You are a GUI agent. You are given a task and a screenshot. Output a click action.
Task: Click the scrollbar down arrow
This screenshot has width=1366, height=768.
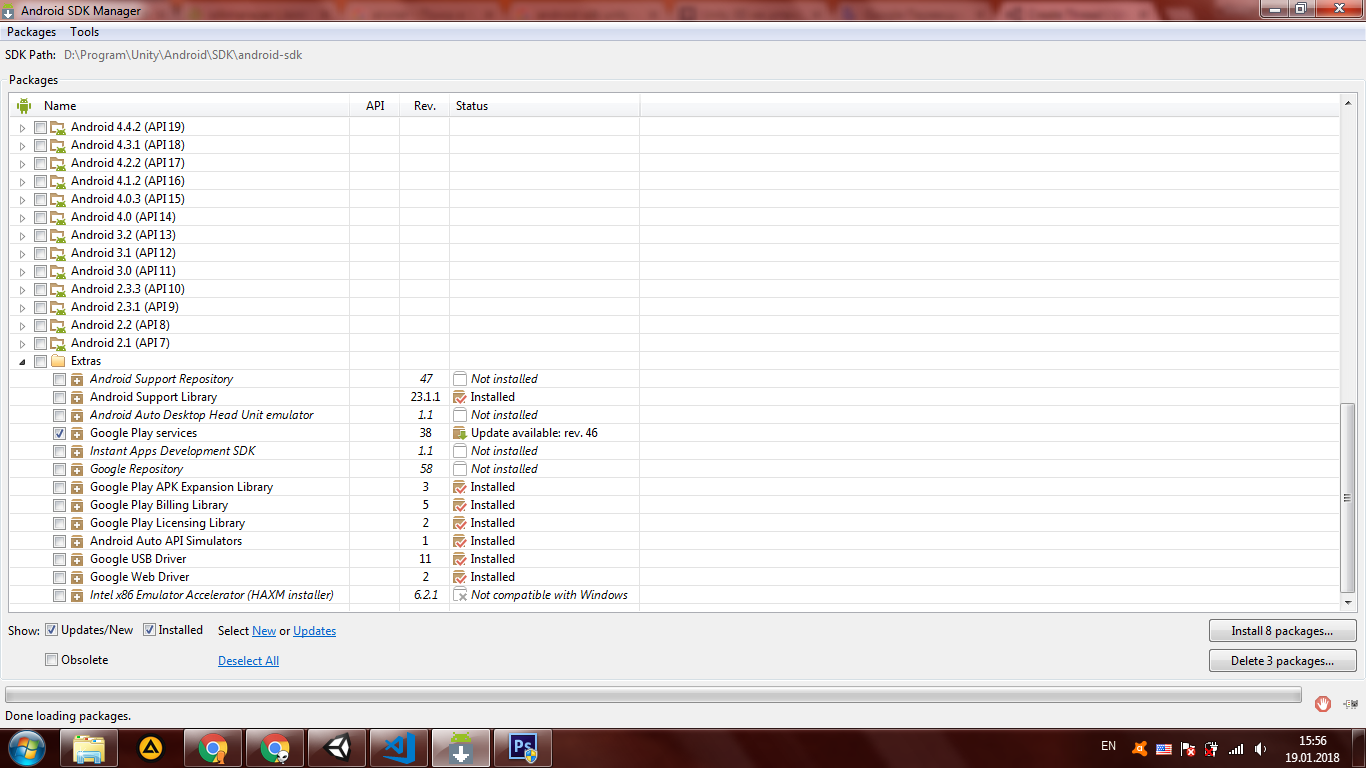[x=1348, y=603]
